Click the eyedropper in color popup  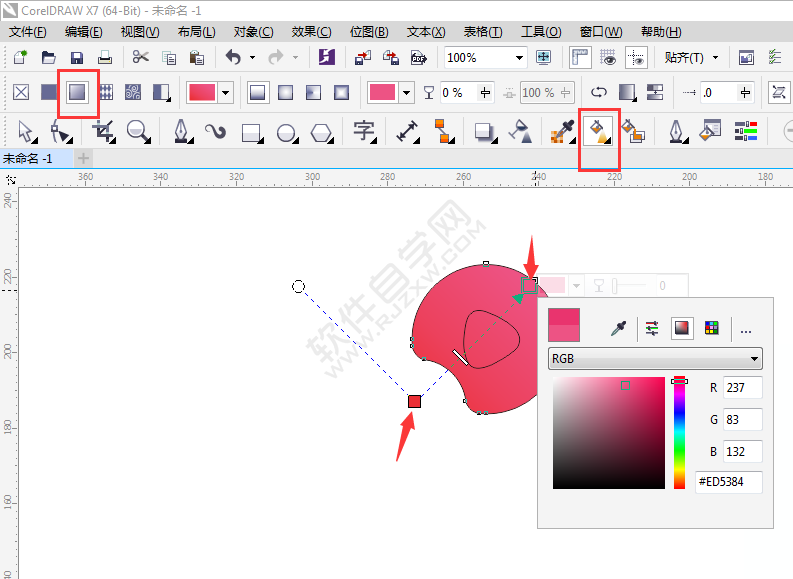click(x=619, y=328)
